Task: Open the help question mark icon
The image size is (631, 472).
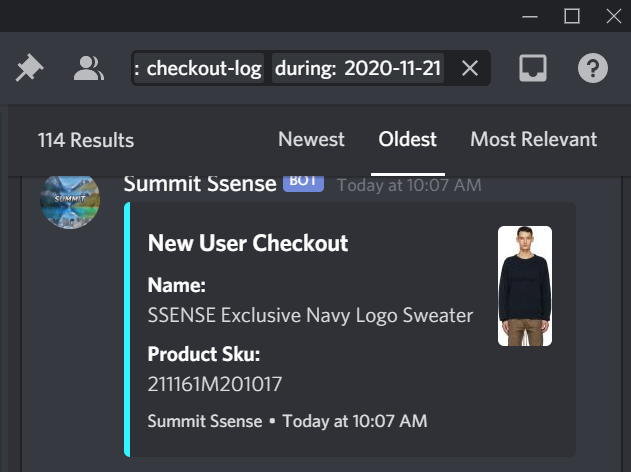Action: coord(593,68)
